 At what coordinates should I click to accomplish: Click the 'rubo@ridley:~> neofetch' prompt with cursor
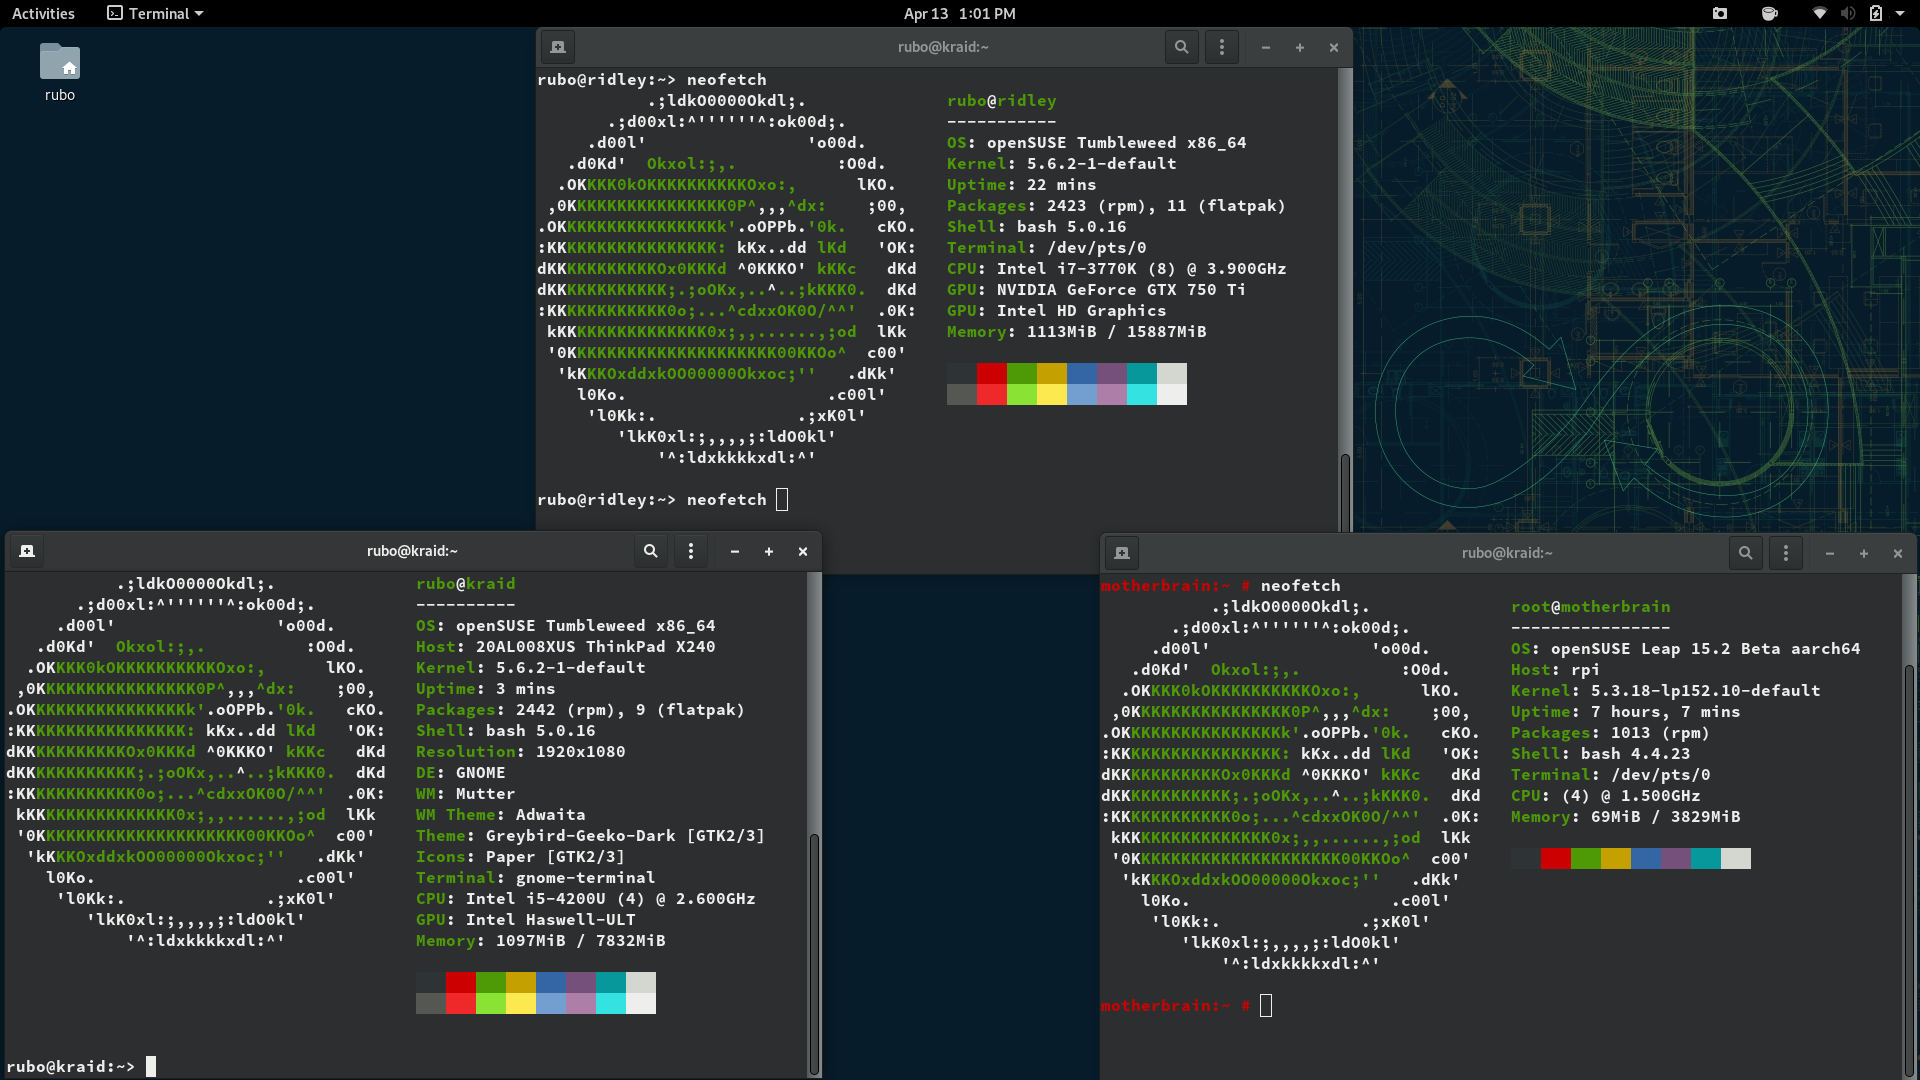click(x=662, y=499)
